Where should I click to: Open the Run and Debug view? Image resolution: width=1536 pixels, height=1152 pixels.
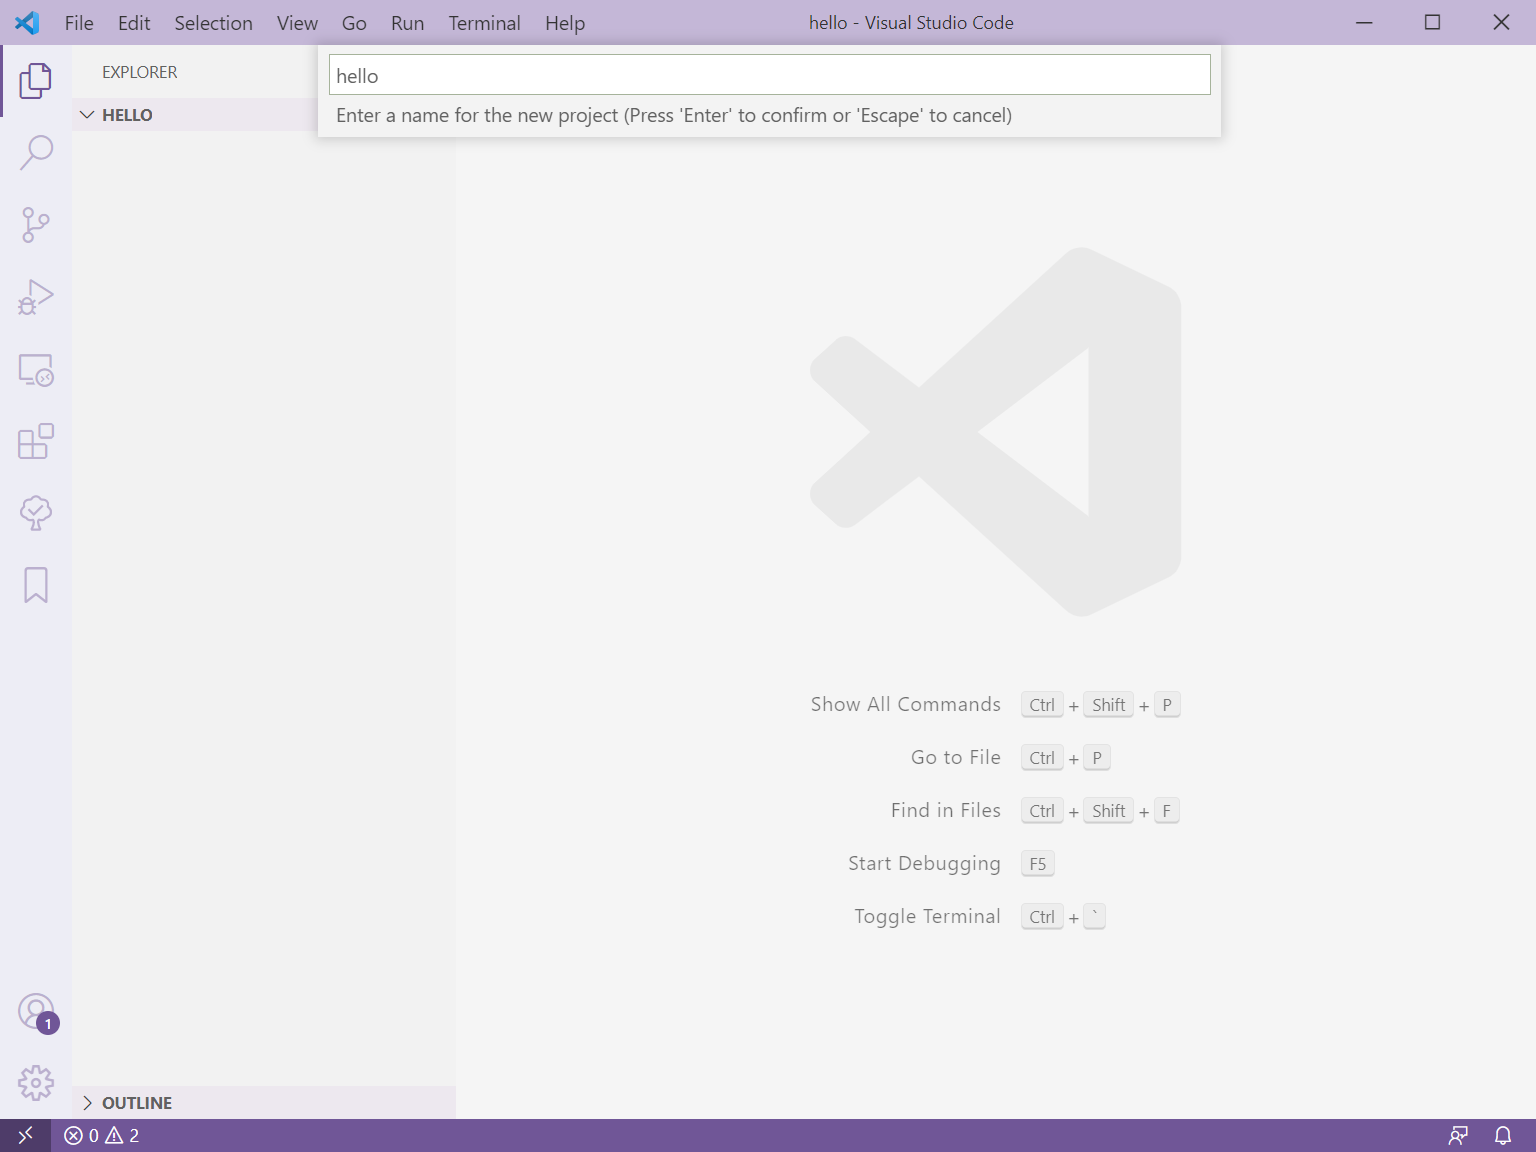tap(36, 296)
